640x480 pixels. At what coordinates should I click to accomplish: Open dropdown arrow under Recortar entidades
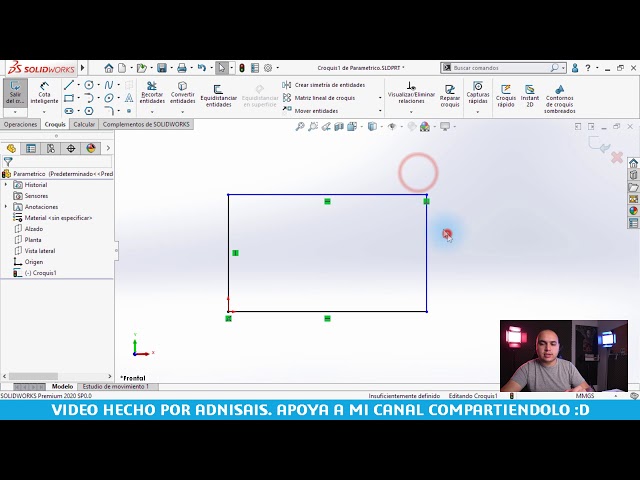152,112
